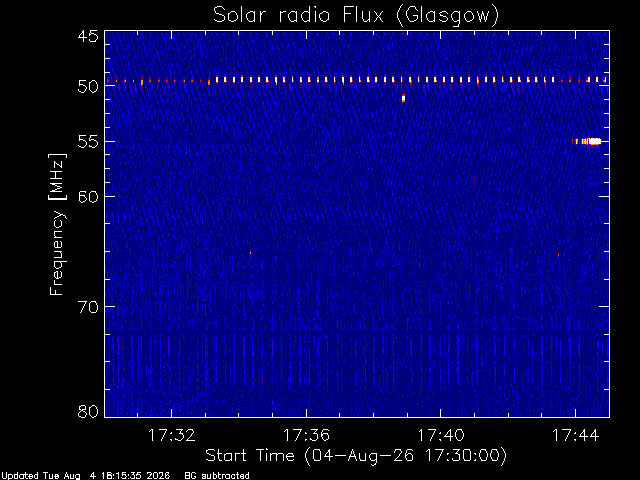Click the "BG subtracted" footer note
The height and width of the screenshot is (480, 640).
pyautogui.click(x=217, y=476)
